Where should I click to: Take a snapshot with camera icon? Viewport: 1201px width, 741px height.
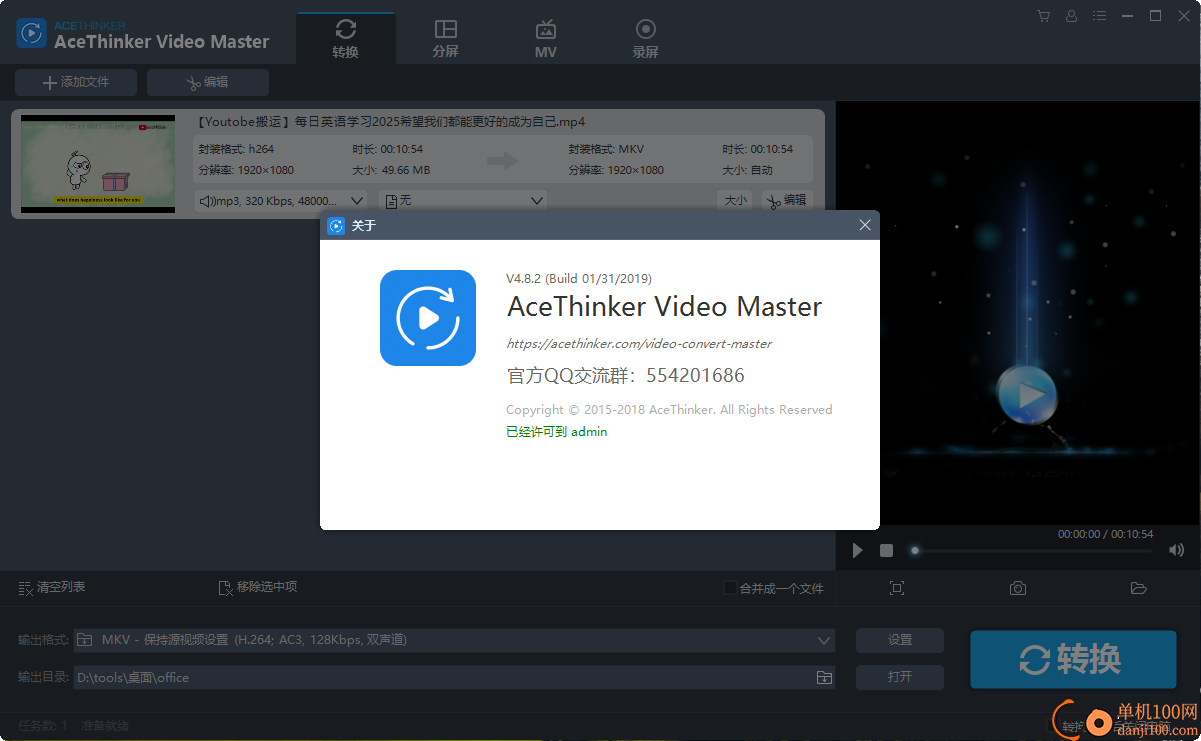click(1018, 588)
